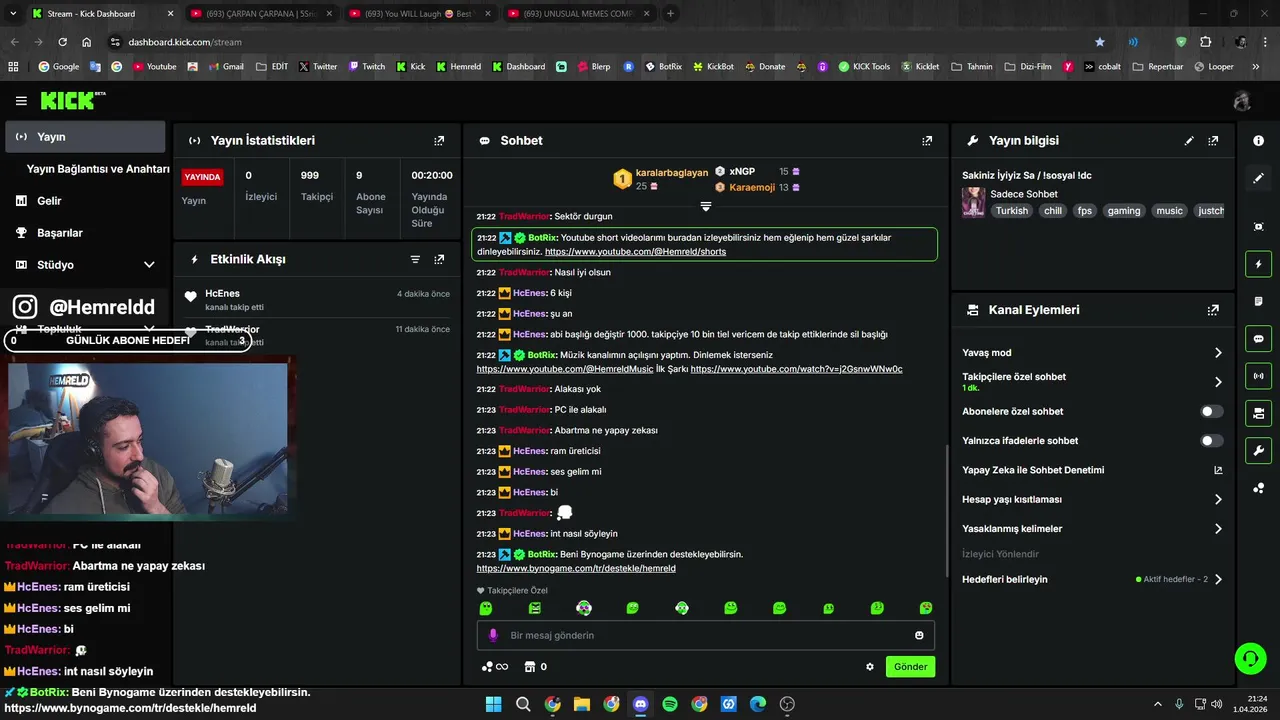Toggle the broadcast signal icon in right sidebar
Image resolution: width=1280 pixels, height=720 pixels.
point(1258,376)
